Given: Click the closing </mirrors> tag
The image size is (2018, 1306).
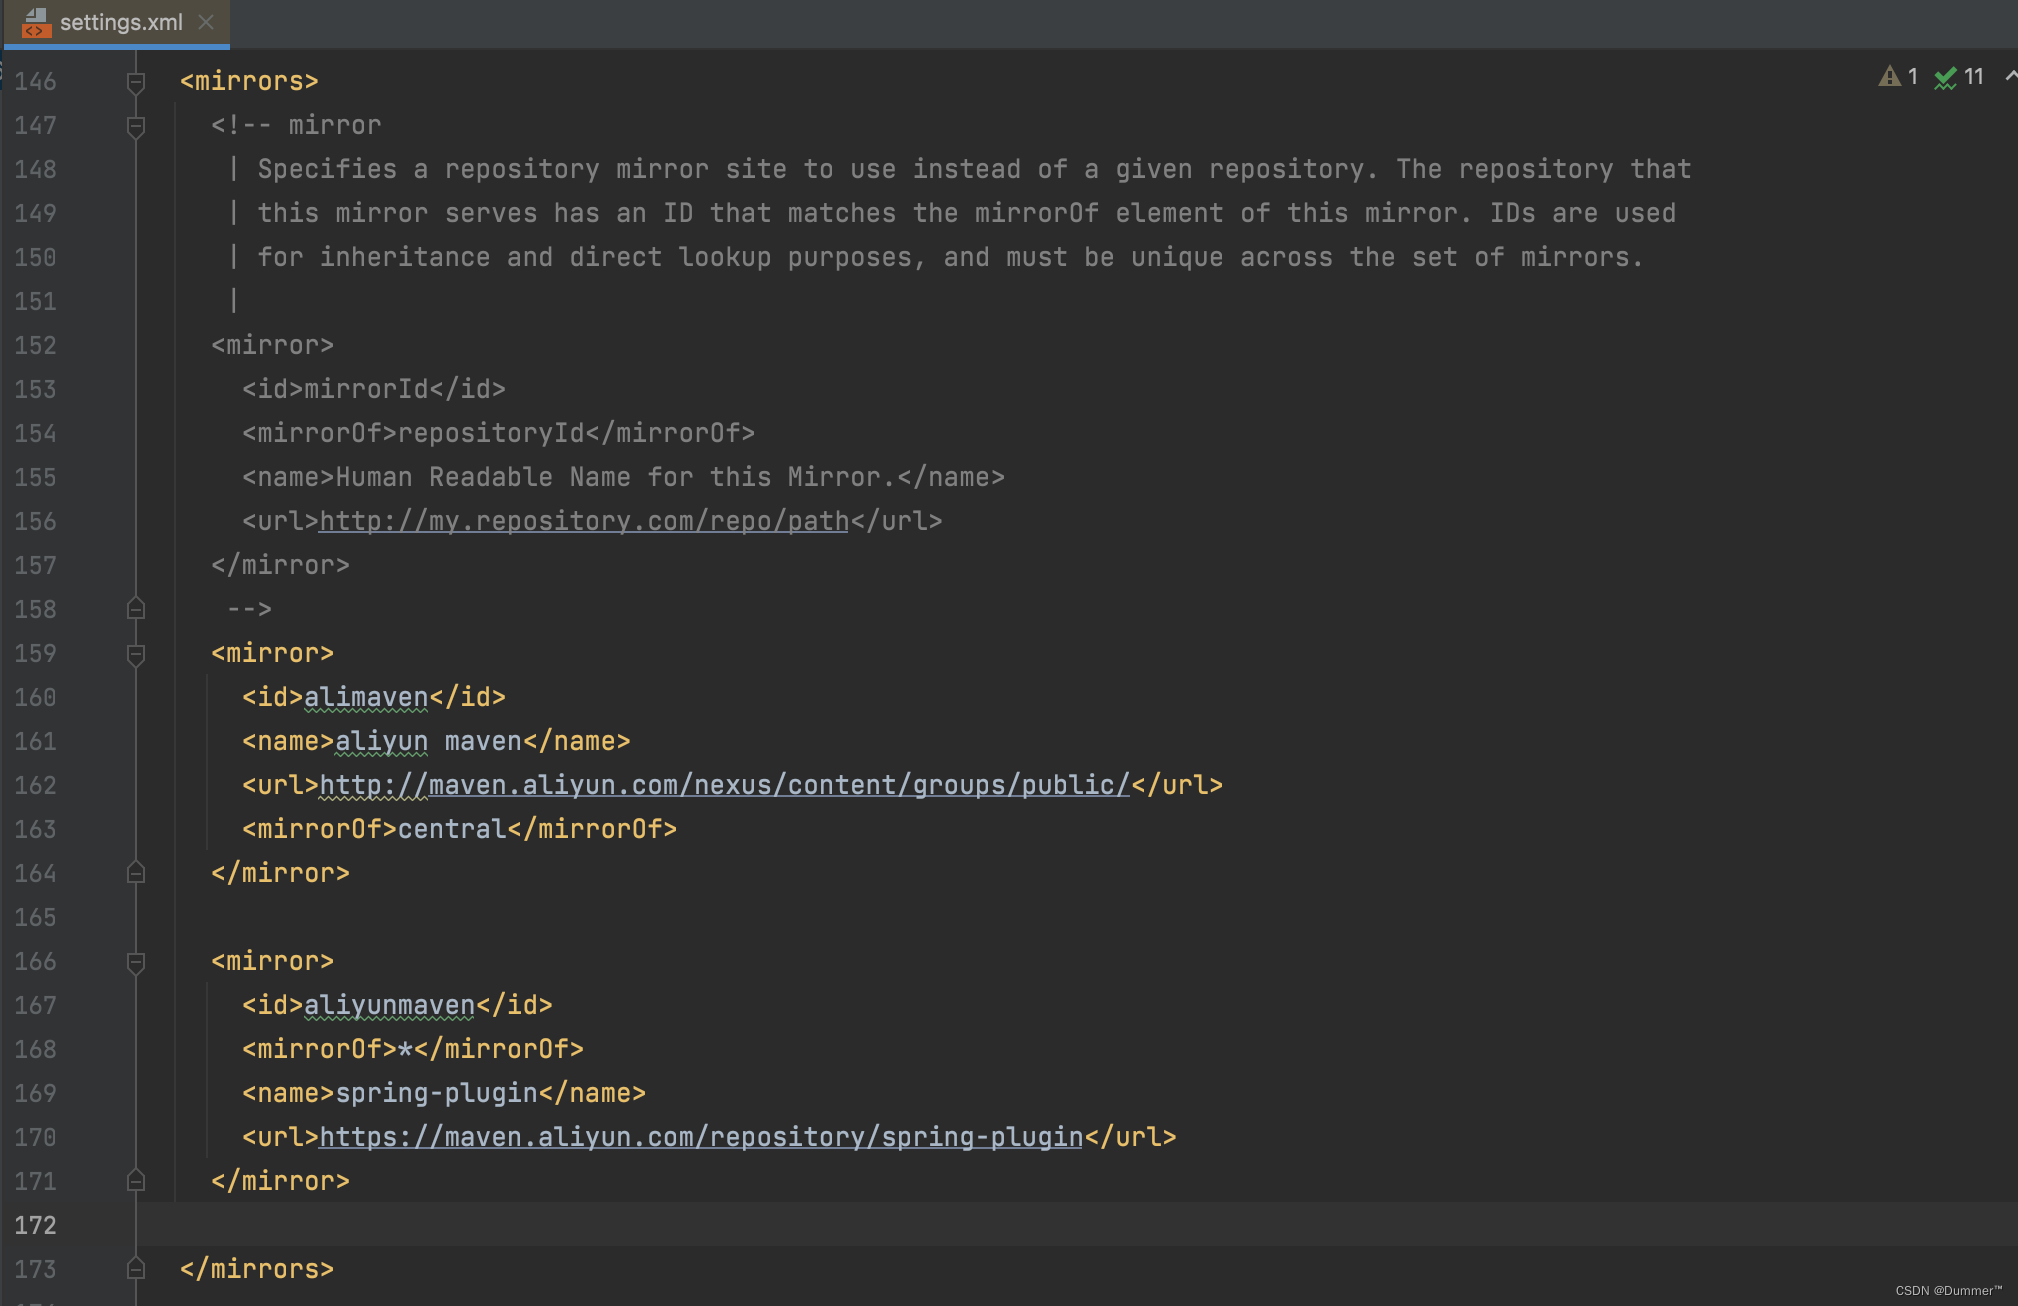Looking at the screenshot, I should pyautogui.click(x=257, y=1269).
